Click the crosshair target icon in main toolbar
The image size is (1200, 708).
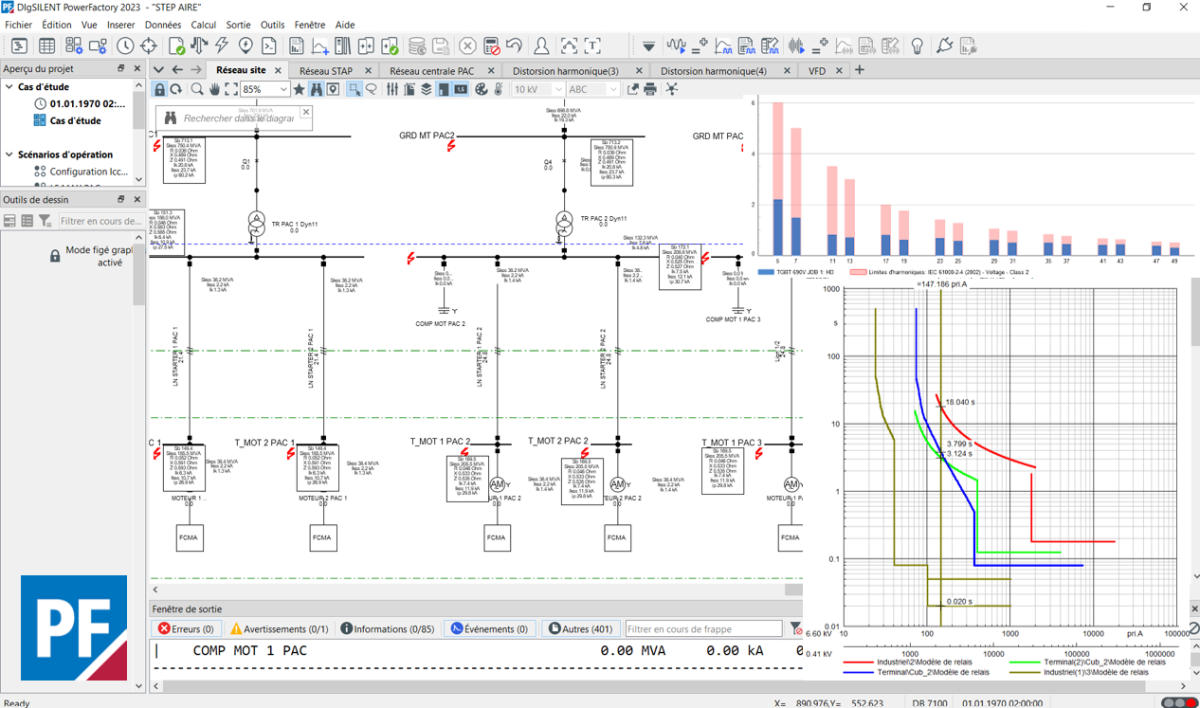tap(149, 45)
